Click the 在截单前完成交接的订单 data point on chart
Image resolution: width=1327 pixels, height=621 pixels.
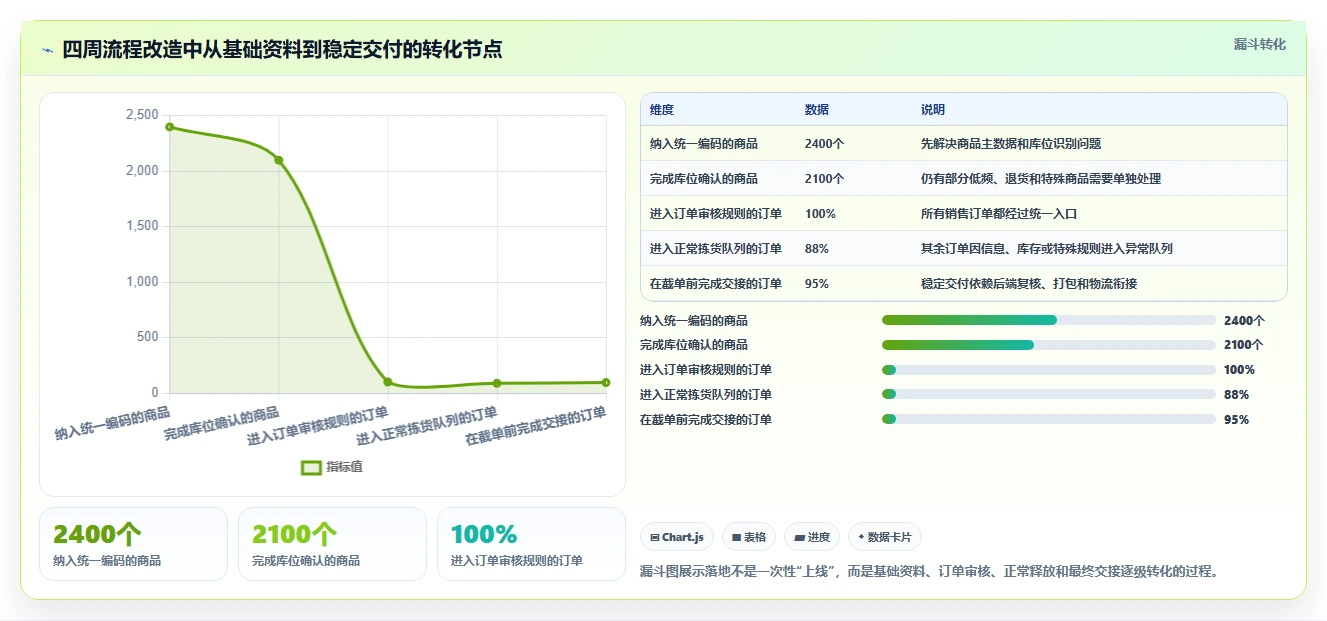click(606, 382)
